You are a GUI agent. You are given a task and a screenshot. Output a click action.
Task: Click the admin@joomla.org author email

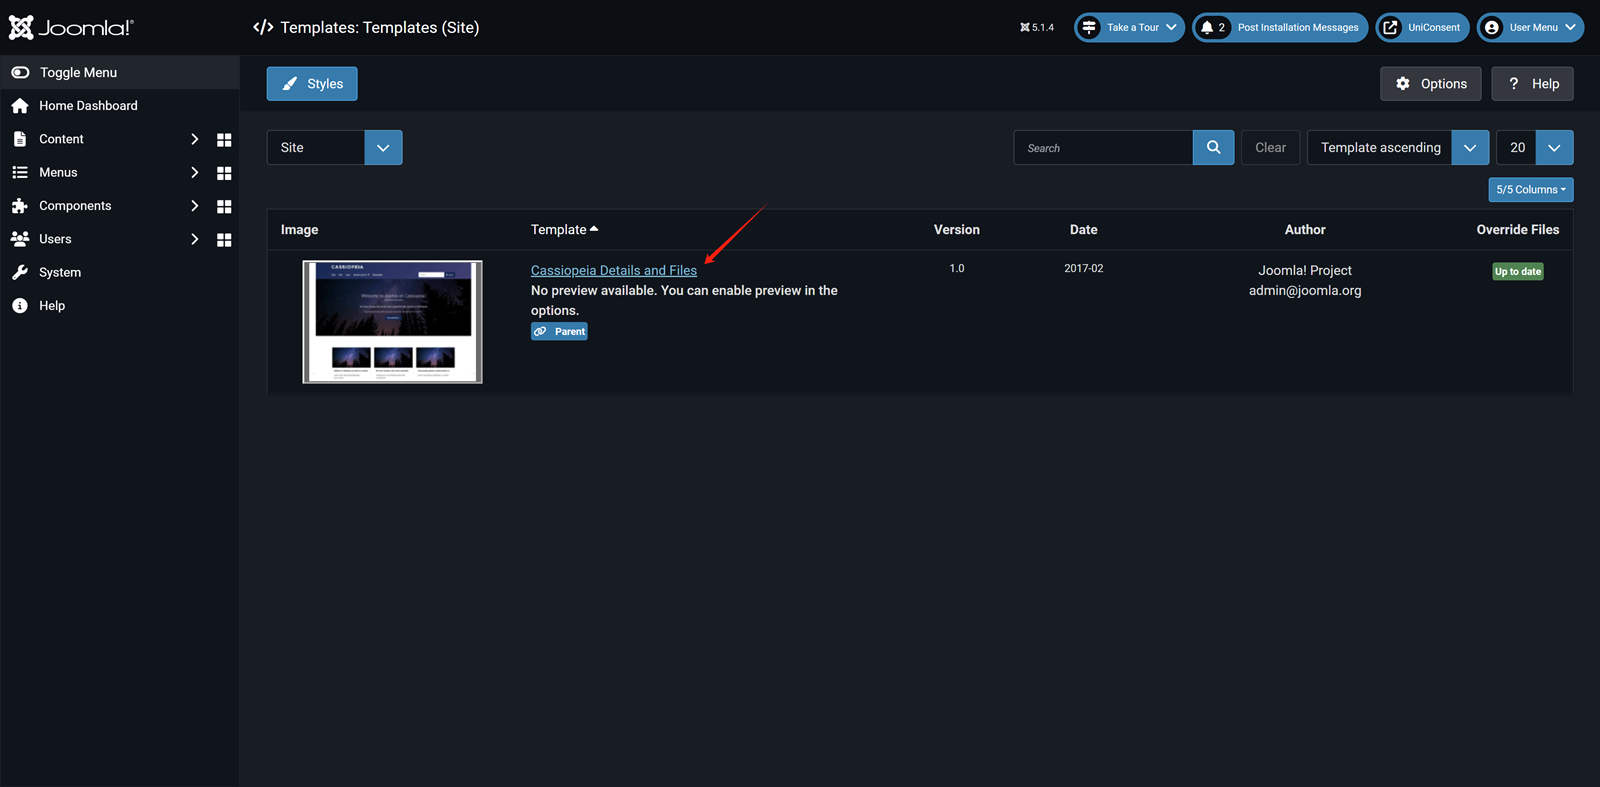click(1305, 291)
